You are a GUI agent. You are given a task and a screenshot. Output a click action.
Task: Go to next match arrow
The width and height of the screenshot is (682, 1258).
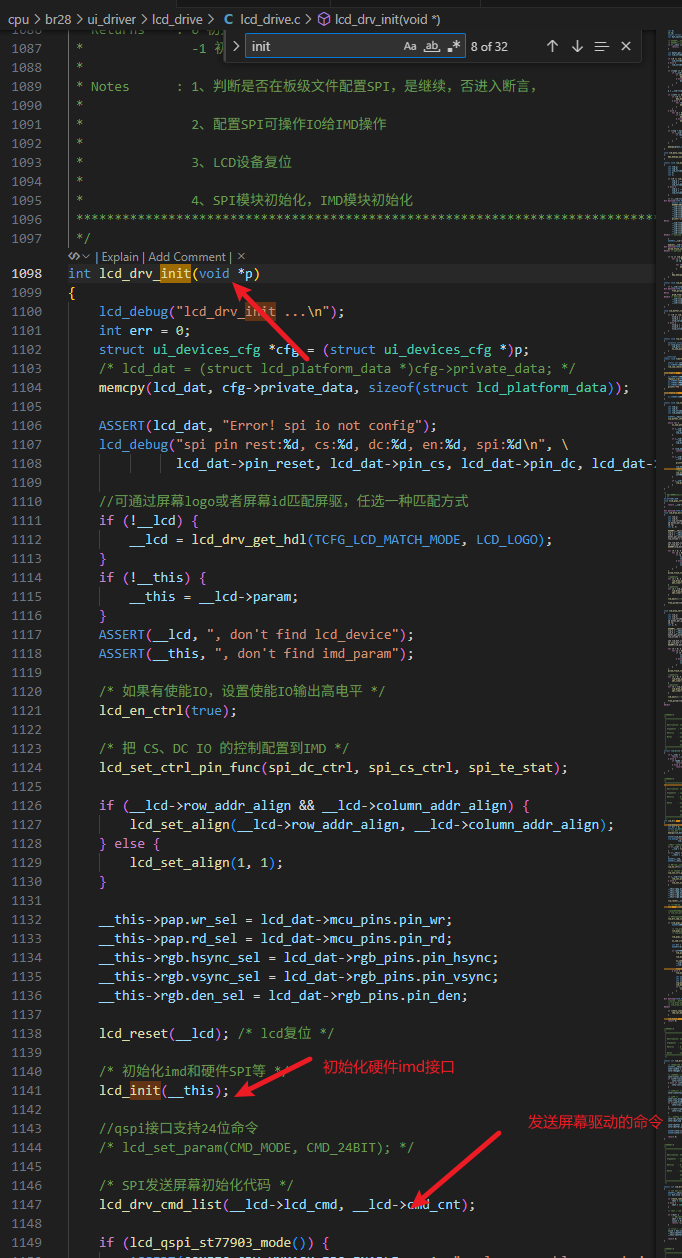pyautogui.click(x=577, y=46)
